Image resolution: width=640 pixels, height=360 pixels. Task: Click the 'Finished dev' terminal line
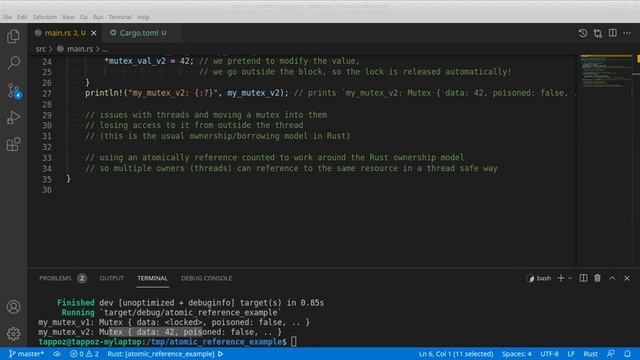tap(190, 302)
